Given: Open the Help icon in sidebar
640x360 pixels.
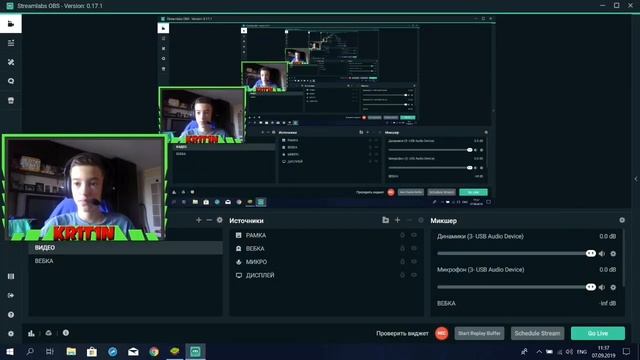Looking at the screenshot, I should pyautogui.click(x=11, y=315).
